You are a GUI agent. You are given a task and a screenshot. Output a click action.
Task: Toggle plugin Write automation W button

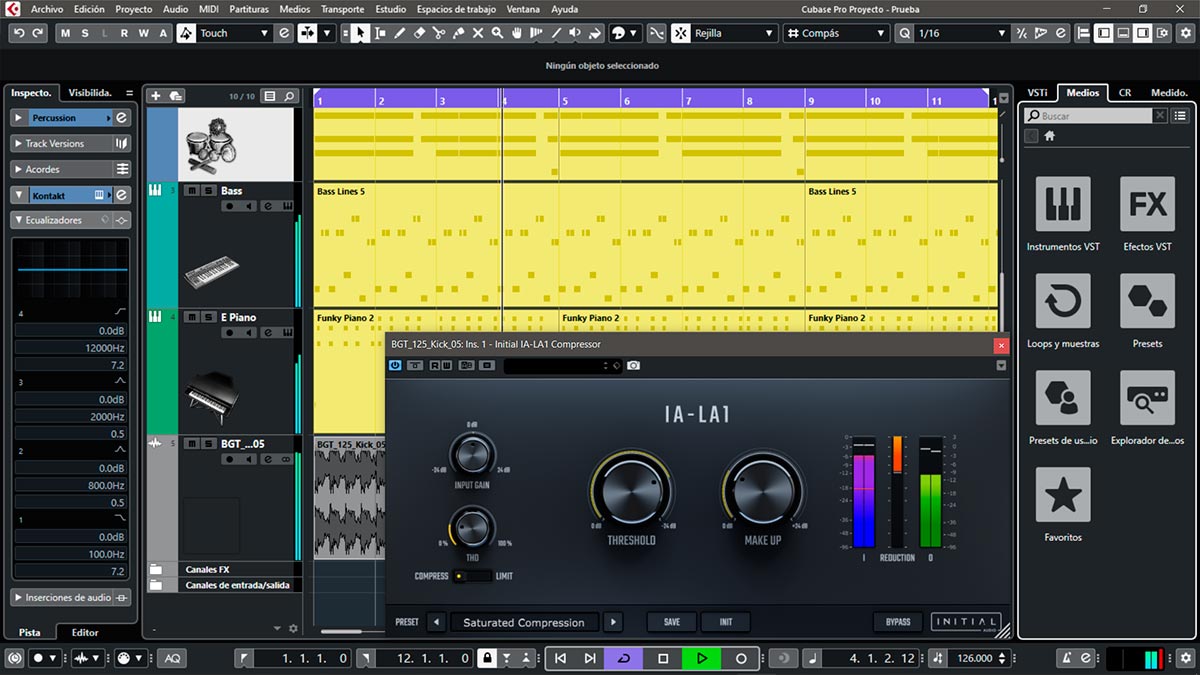446,366
